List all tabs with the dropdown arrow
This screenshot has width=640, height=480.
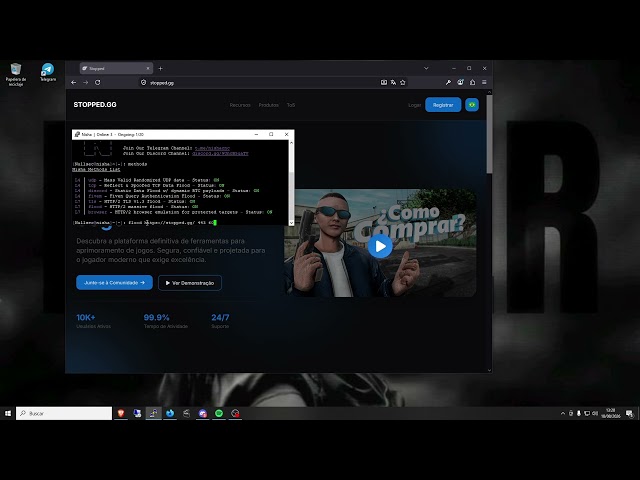[426, 68]
